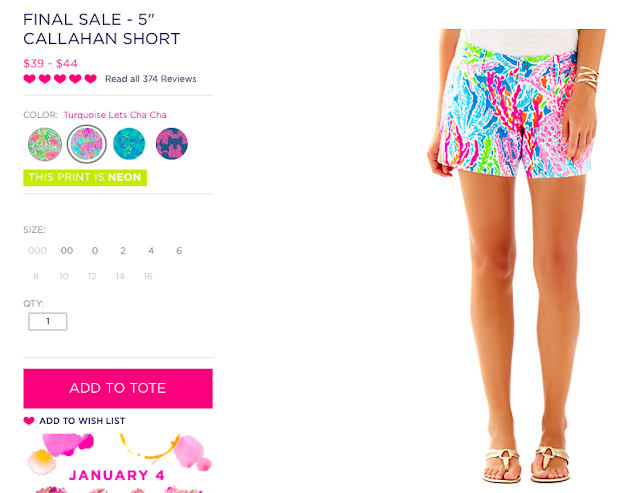Select the greyed-out size 000

click(x=37, y=251)
